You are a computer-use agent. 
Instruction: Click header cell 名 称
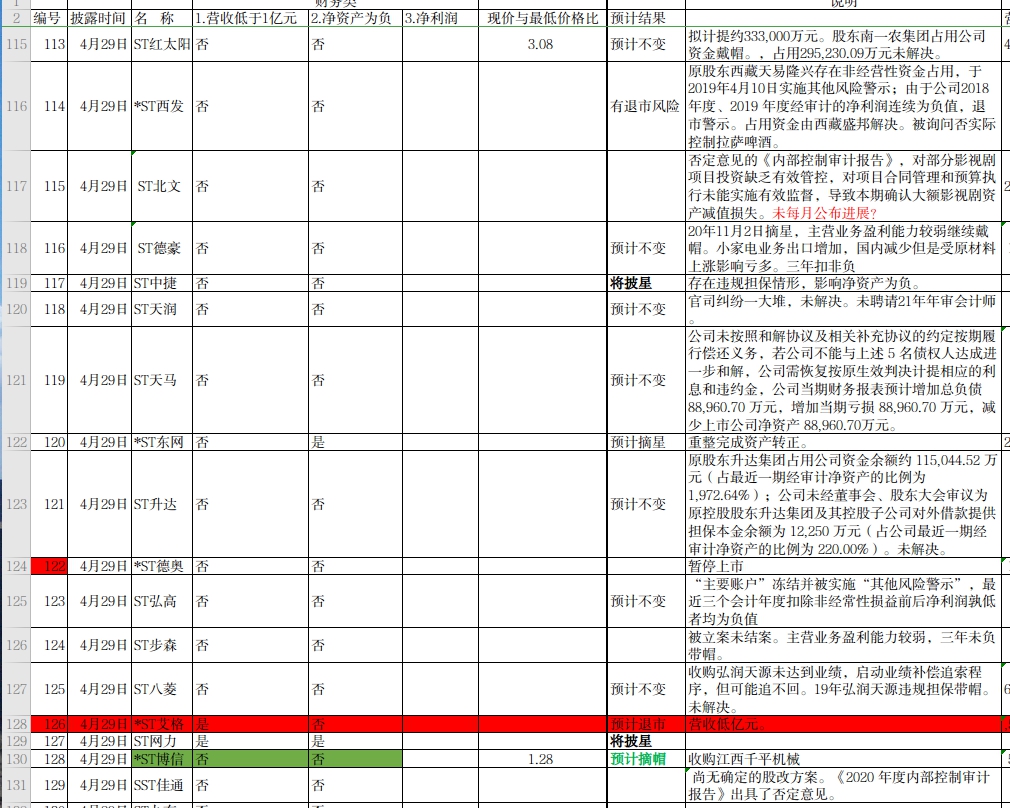point(162,18)
